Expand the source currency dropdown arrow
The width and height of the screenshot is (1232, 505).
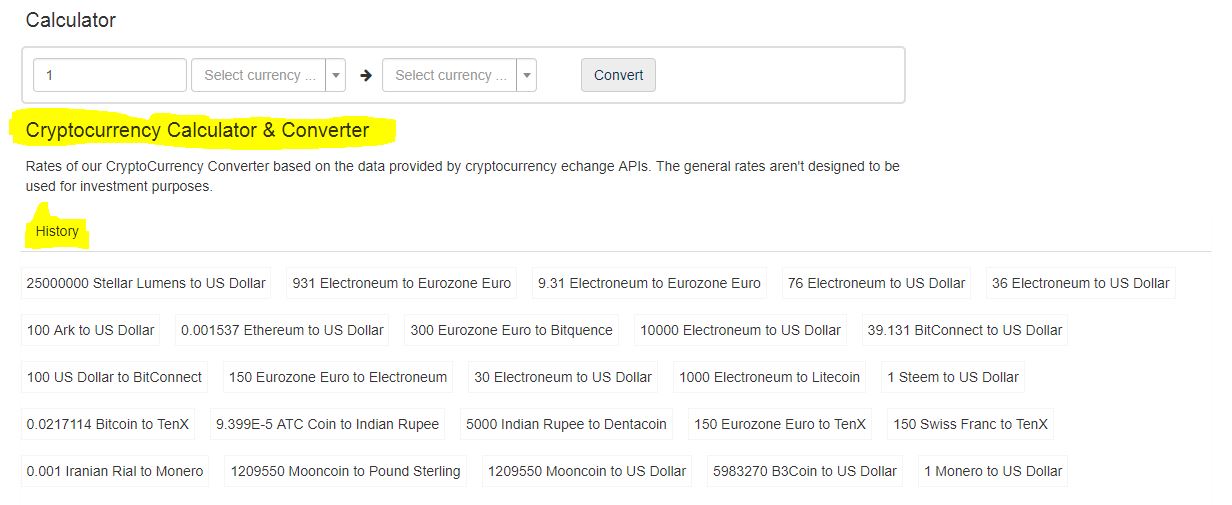pos(336,75)
